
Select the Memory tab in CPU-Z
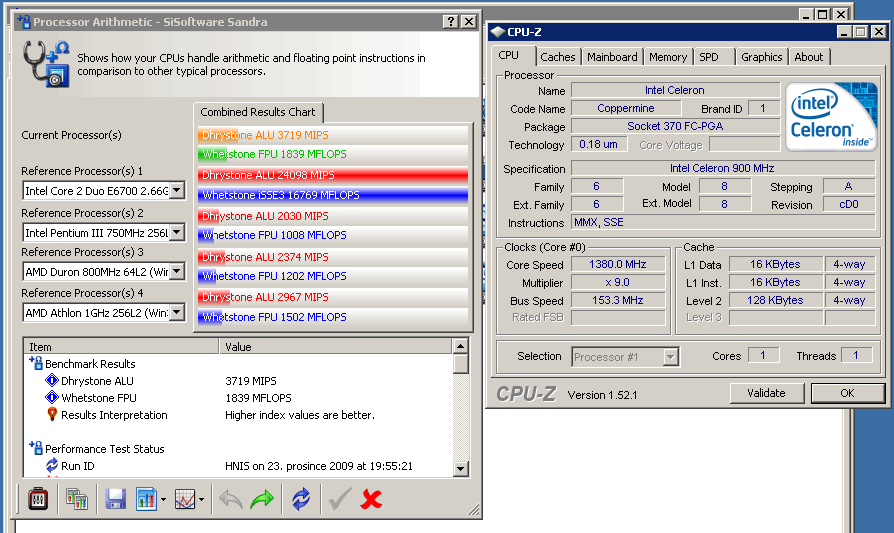(668, 57)
